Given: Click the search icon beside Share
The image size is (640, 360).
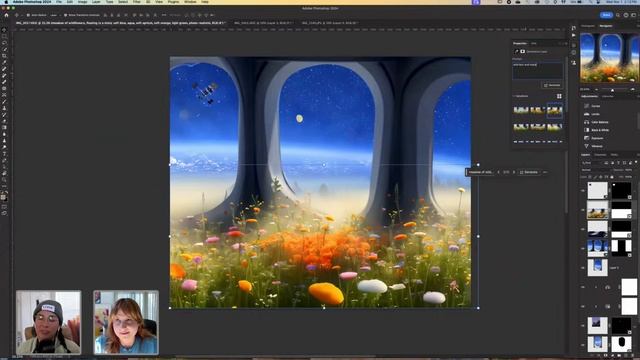Looking at the screenshot, I should click(618, 15).
